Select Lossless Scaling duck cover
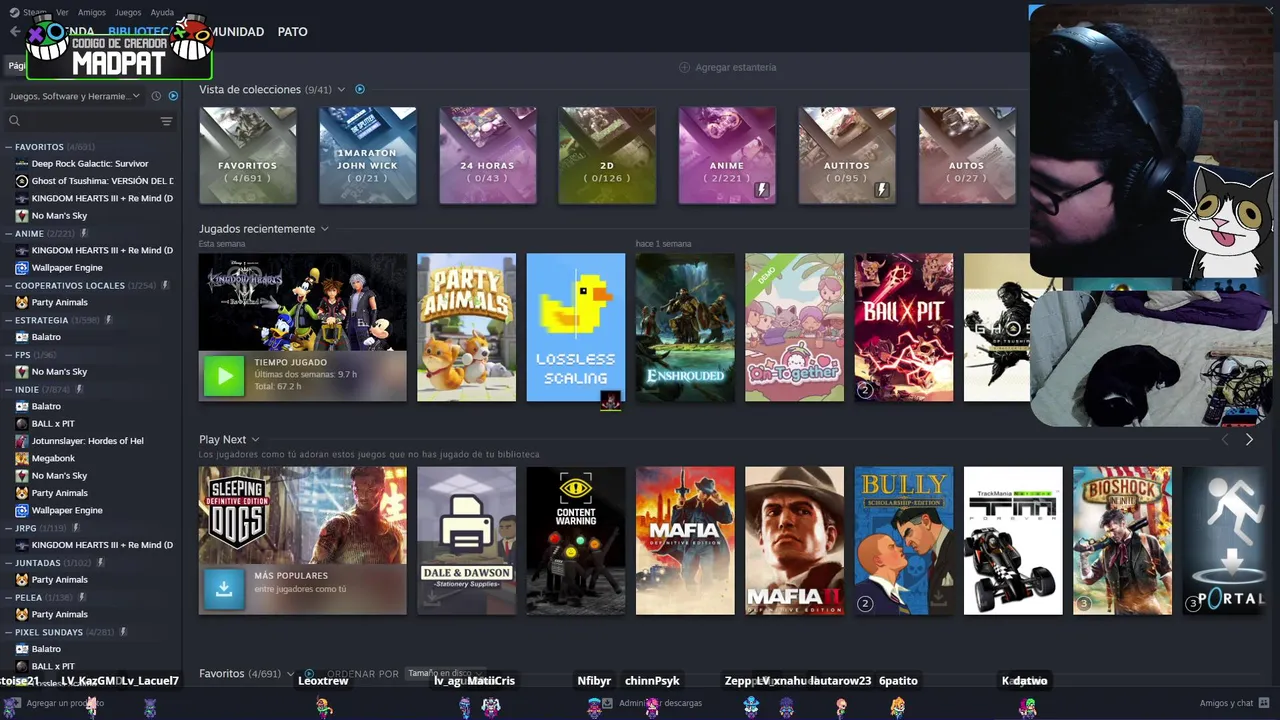The height and width of the screenshot is (720, 1280). (576, 327)
